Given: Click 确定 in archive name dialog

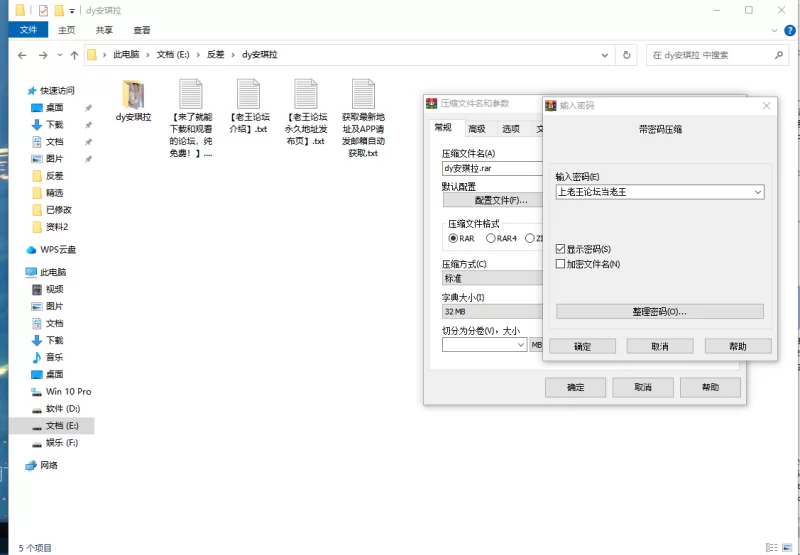Looking at the screenshot, I should point(576,388).
